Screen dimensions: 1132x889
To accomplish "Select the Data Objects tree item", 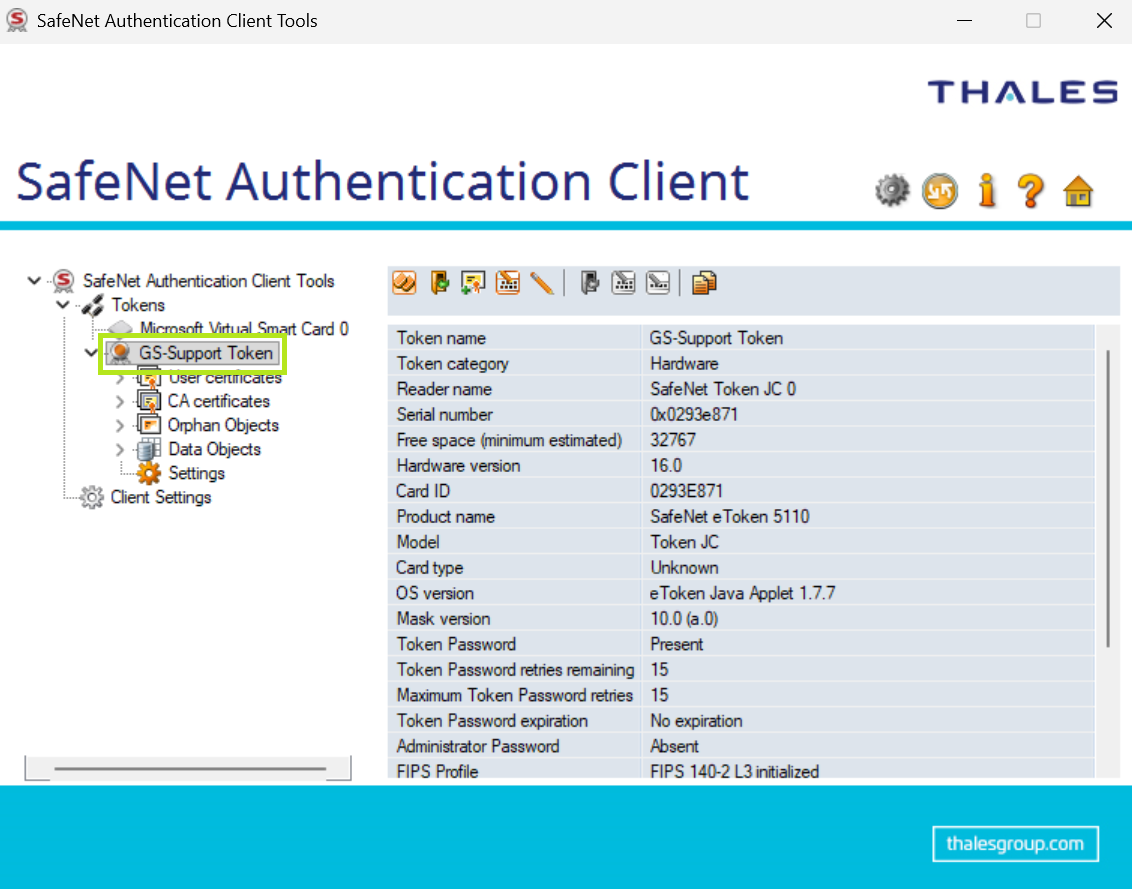I will (x=214, y=449).
